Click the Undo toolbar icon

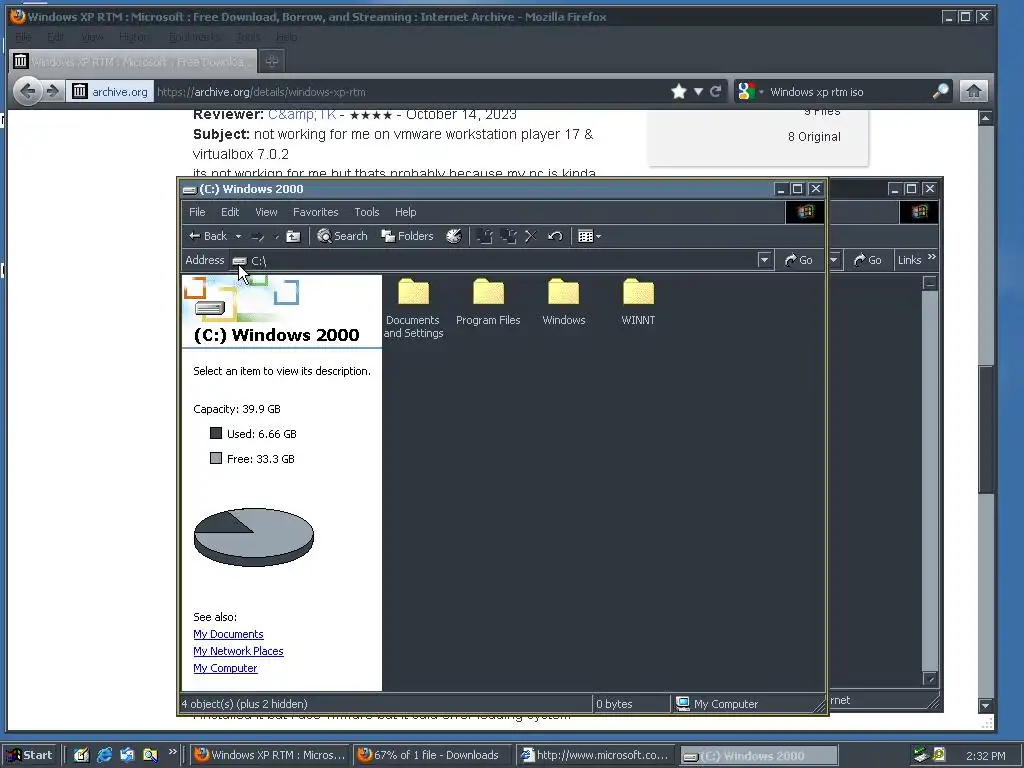tap(555, 236)
